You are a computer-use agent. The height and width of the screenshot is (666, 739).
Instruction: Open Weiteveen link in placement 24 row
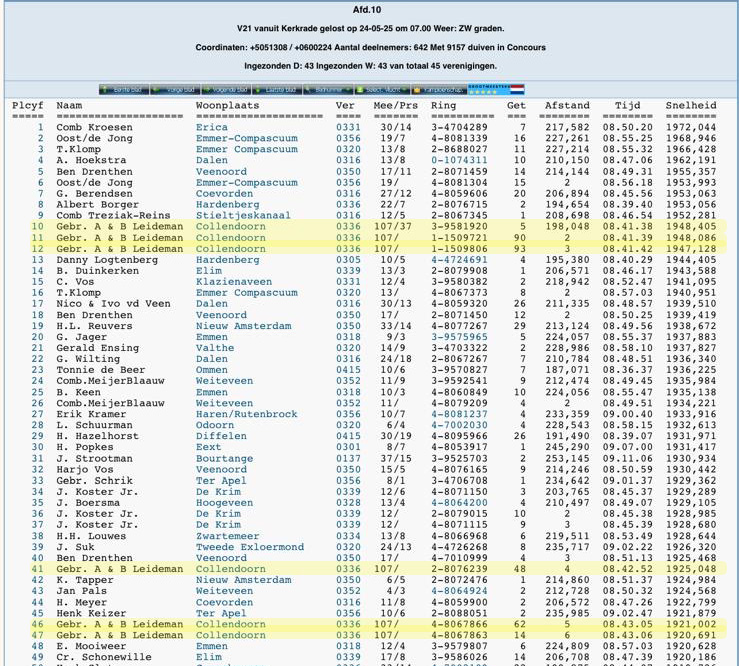coord(224,381)
